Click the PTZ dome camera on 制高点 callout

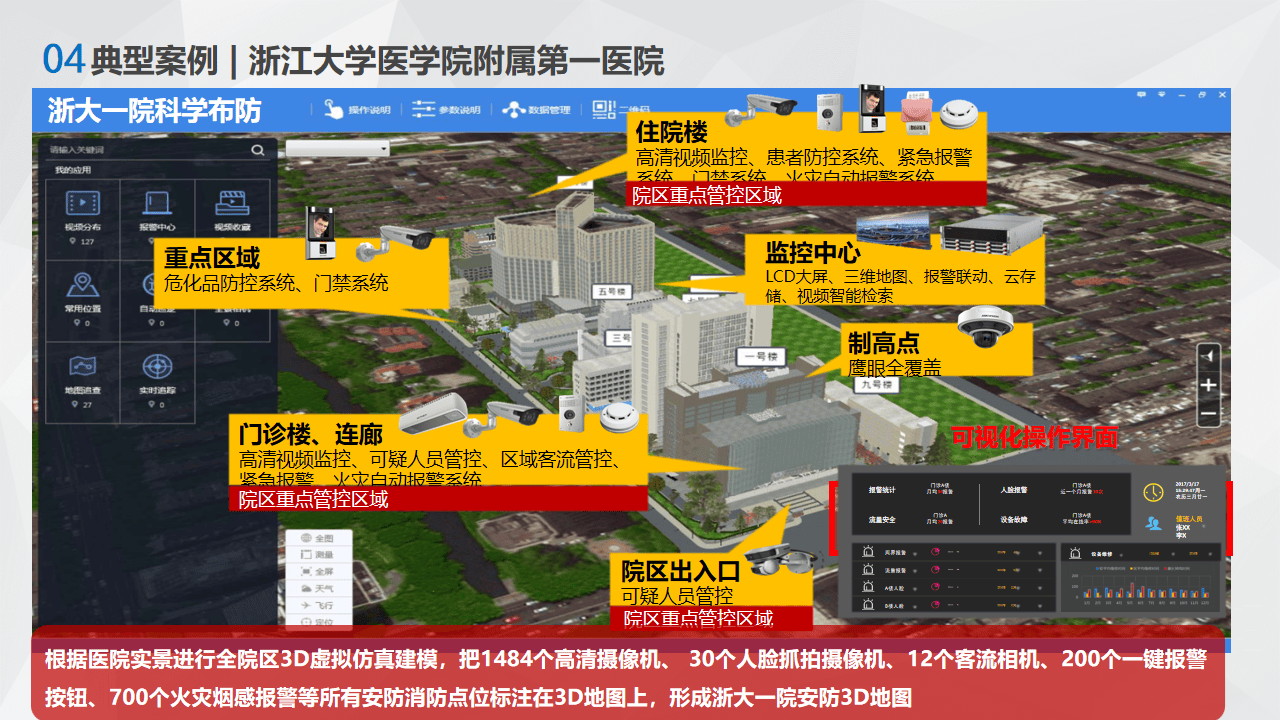tap(984, 326)
